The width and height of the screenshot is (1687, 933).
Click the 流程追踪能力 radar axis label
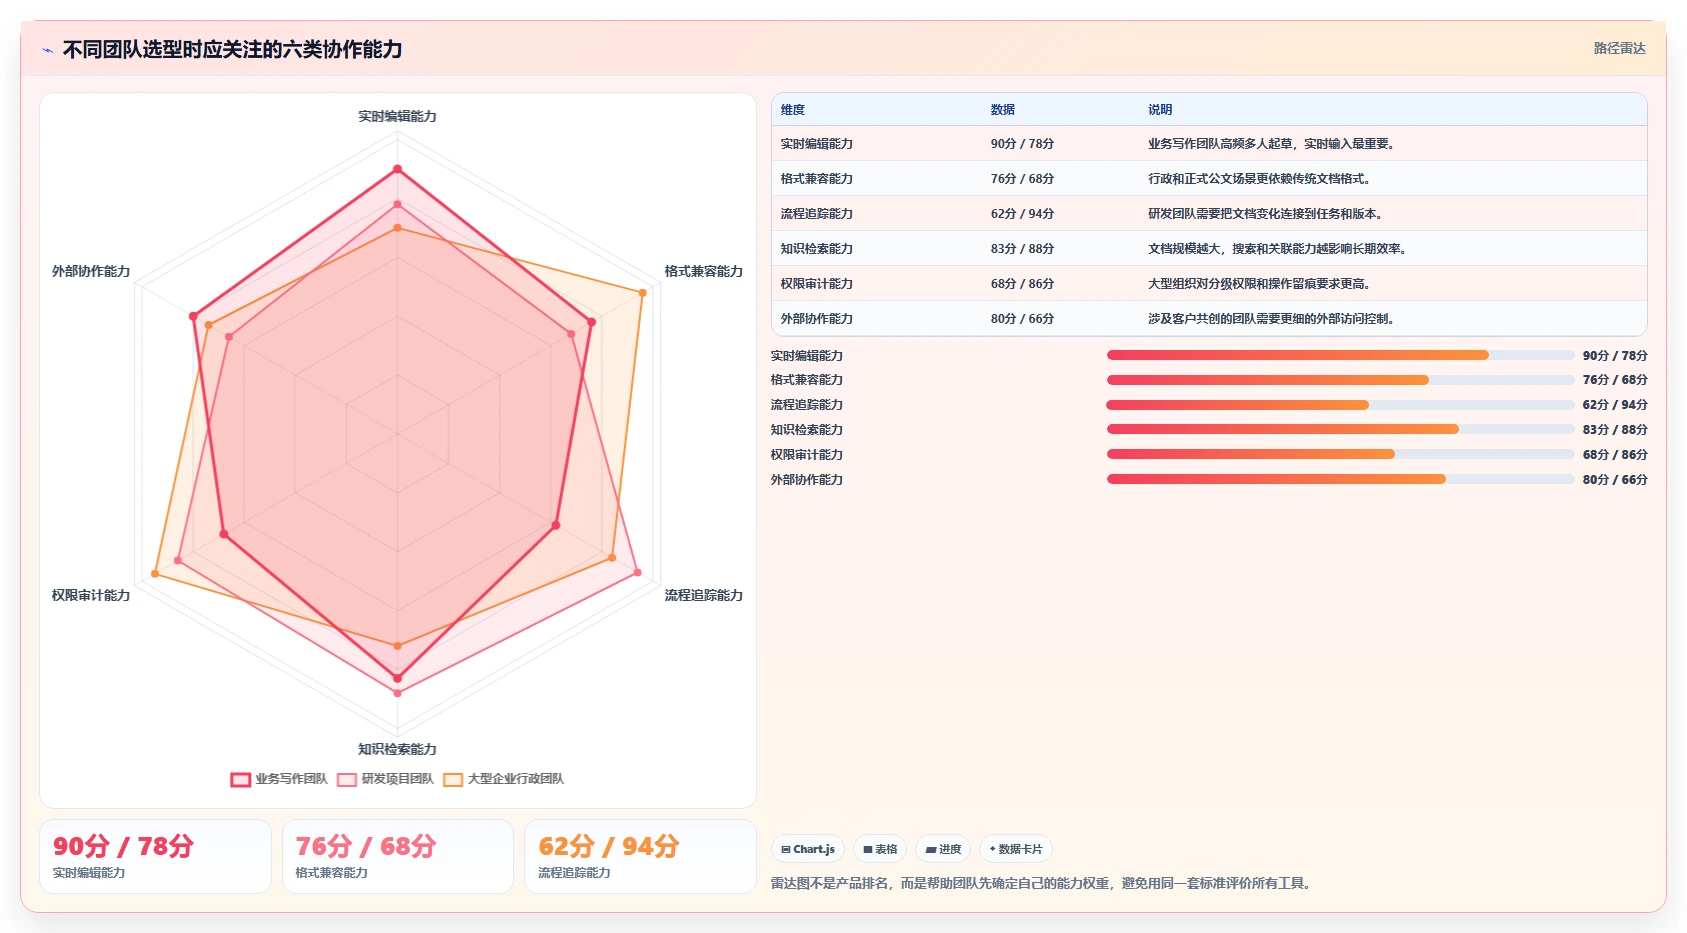703,595
